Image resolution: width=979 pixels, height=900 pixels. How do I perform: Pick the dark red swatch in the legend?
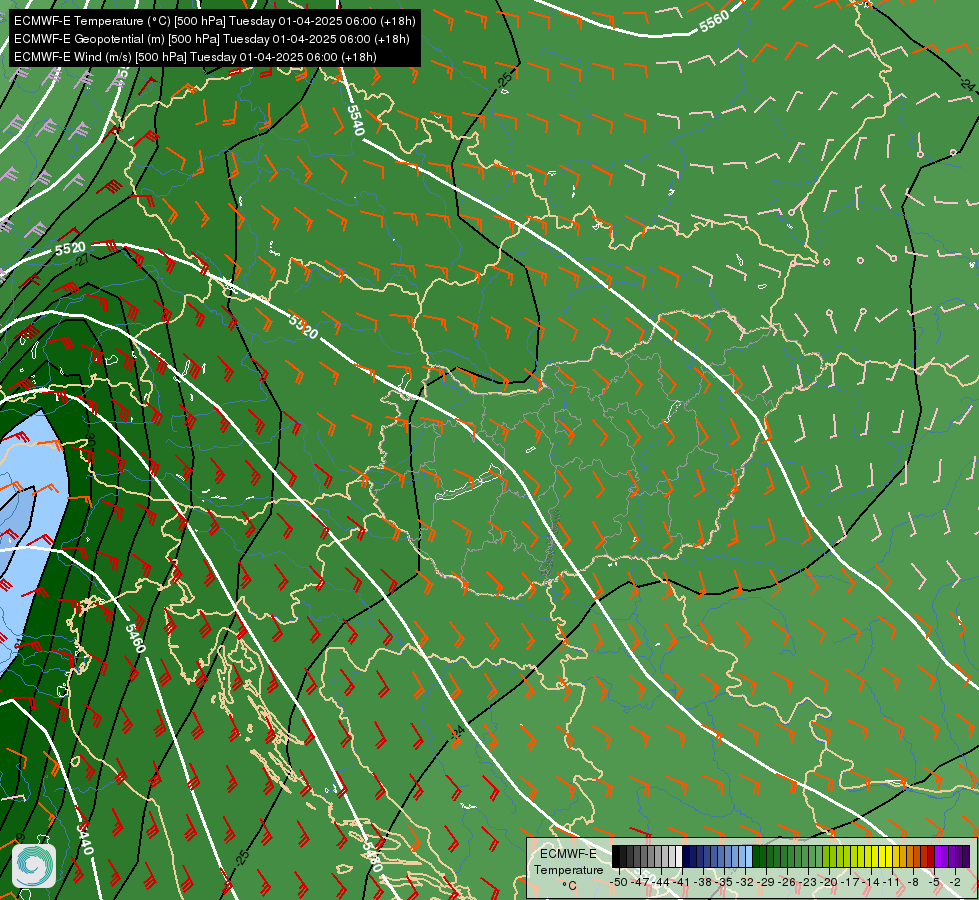click(x=931, y=856)
